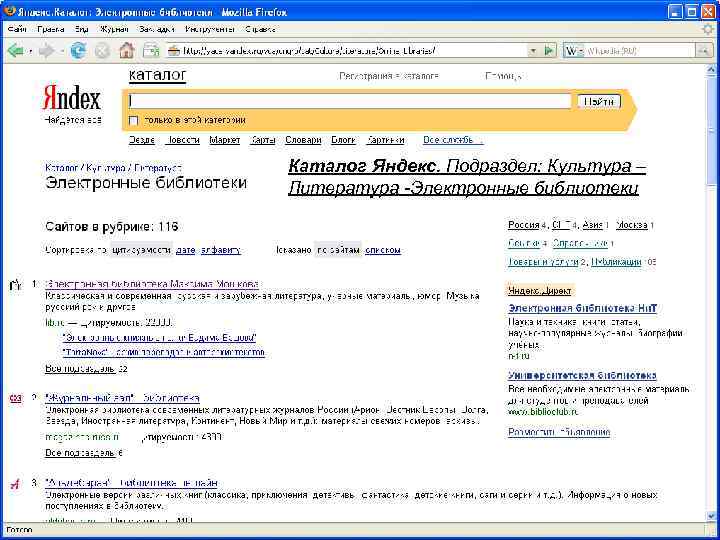Click the Stop loading icon
Screen dimensions: 720x540
102,51
